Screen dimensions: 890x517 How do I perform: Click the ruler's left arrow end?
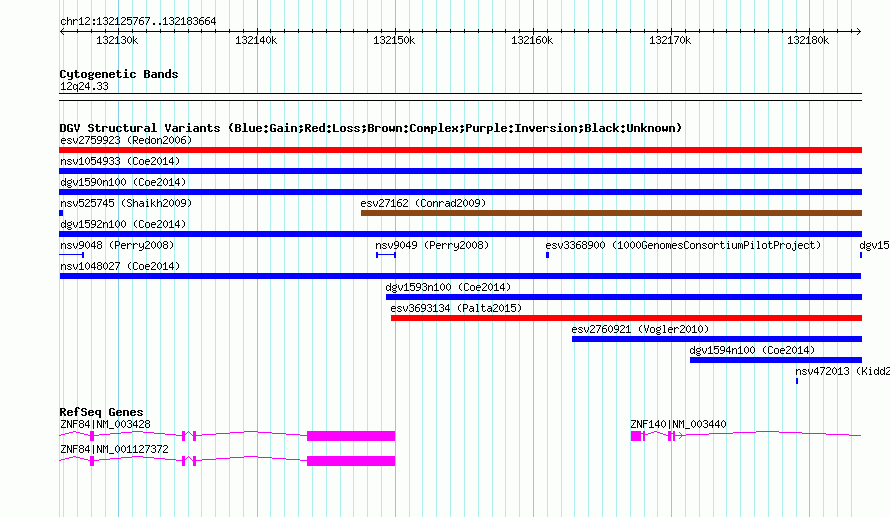click(x=62, y=32)
